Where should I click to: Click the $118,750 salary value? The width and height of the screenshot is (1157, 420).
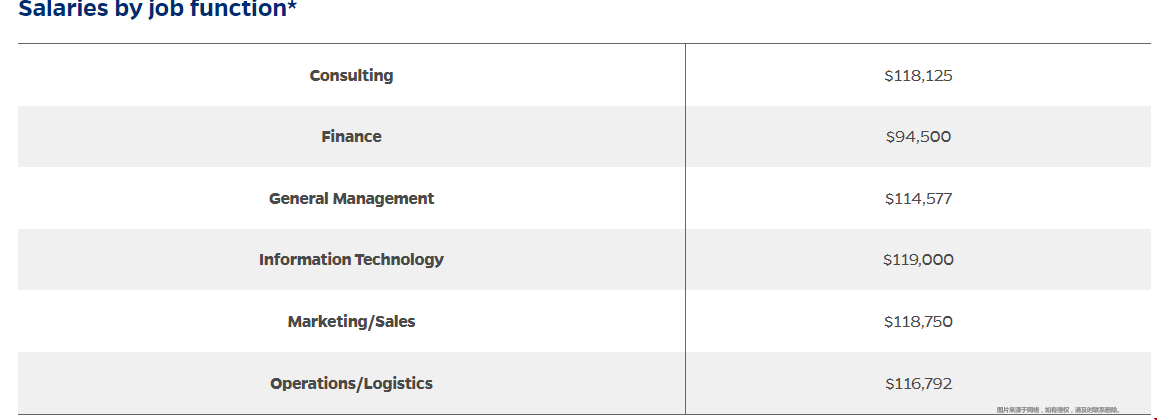pyautogui.click(x=918, y=322)
